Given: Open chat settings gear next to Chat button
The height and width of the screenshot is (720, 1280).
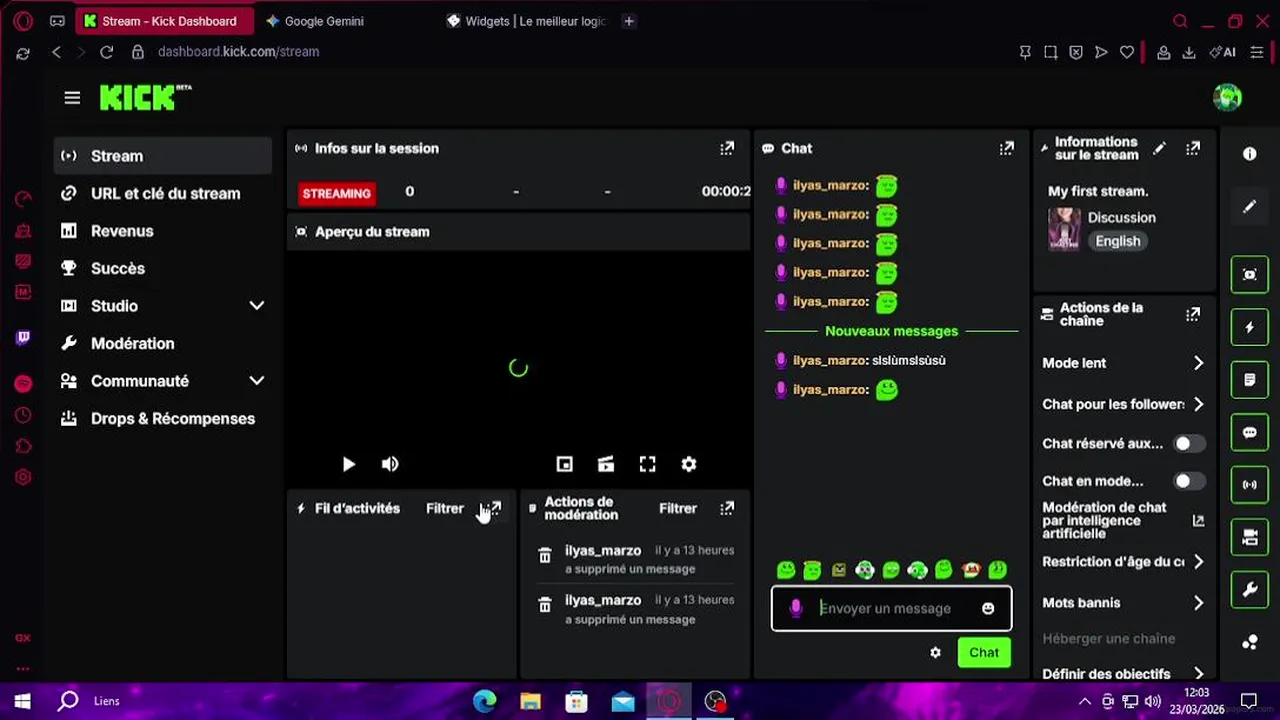Looking at the screenshot, I should (935, 652).
